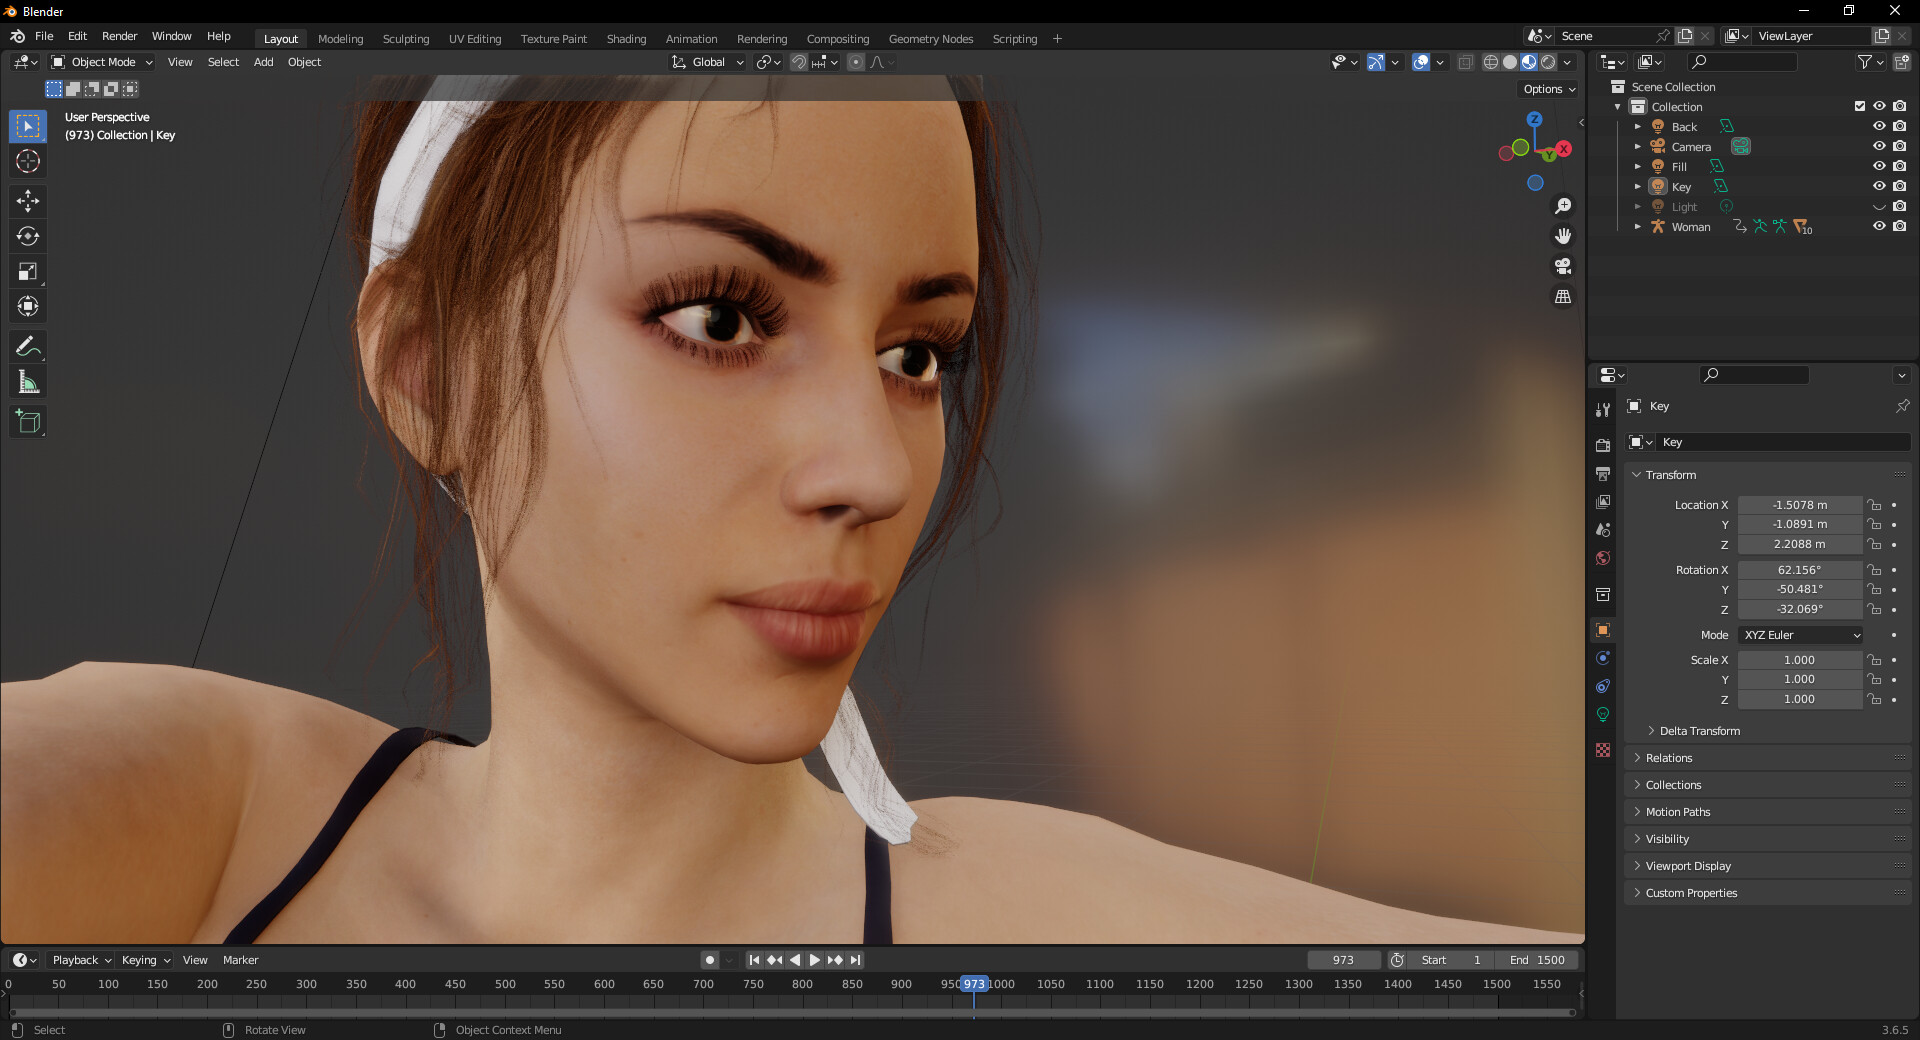The image size is (1920, 1040).
Task: Click the Options button in the viewport
Action: click(x=1546, y=89)
